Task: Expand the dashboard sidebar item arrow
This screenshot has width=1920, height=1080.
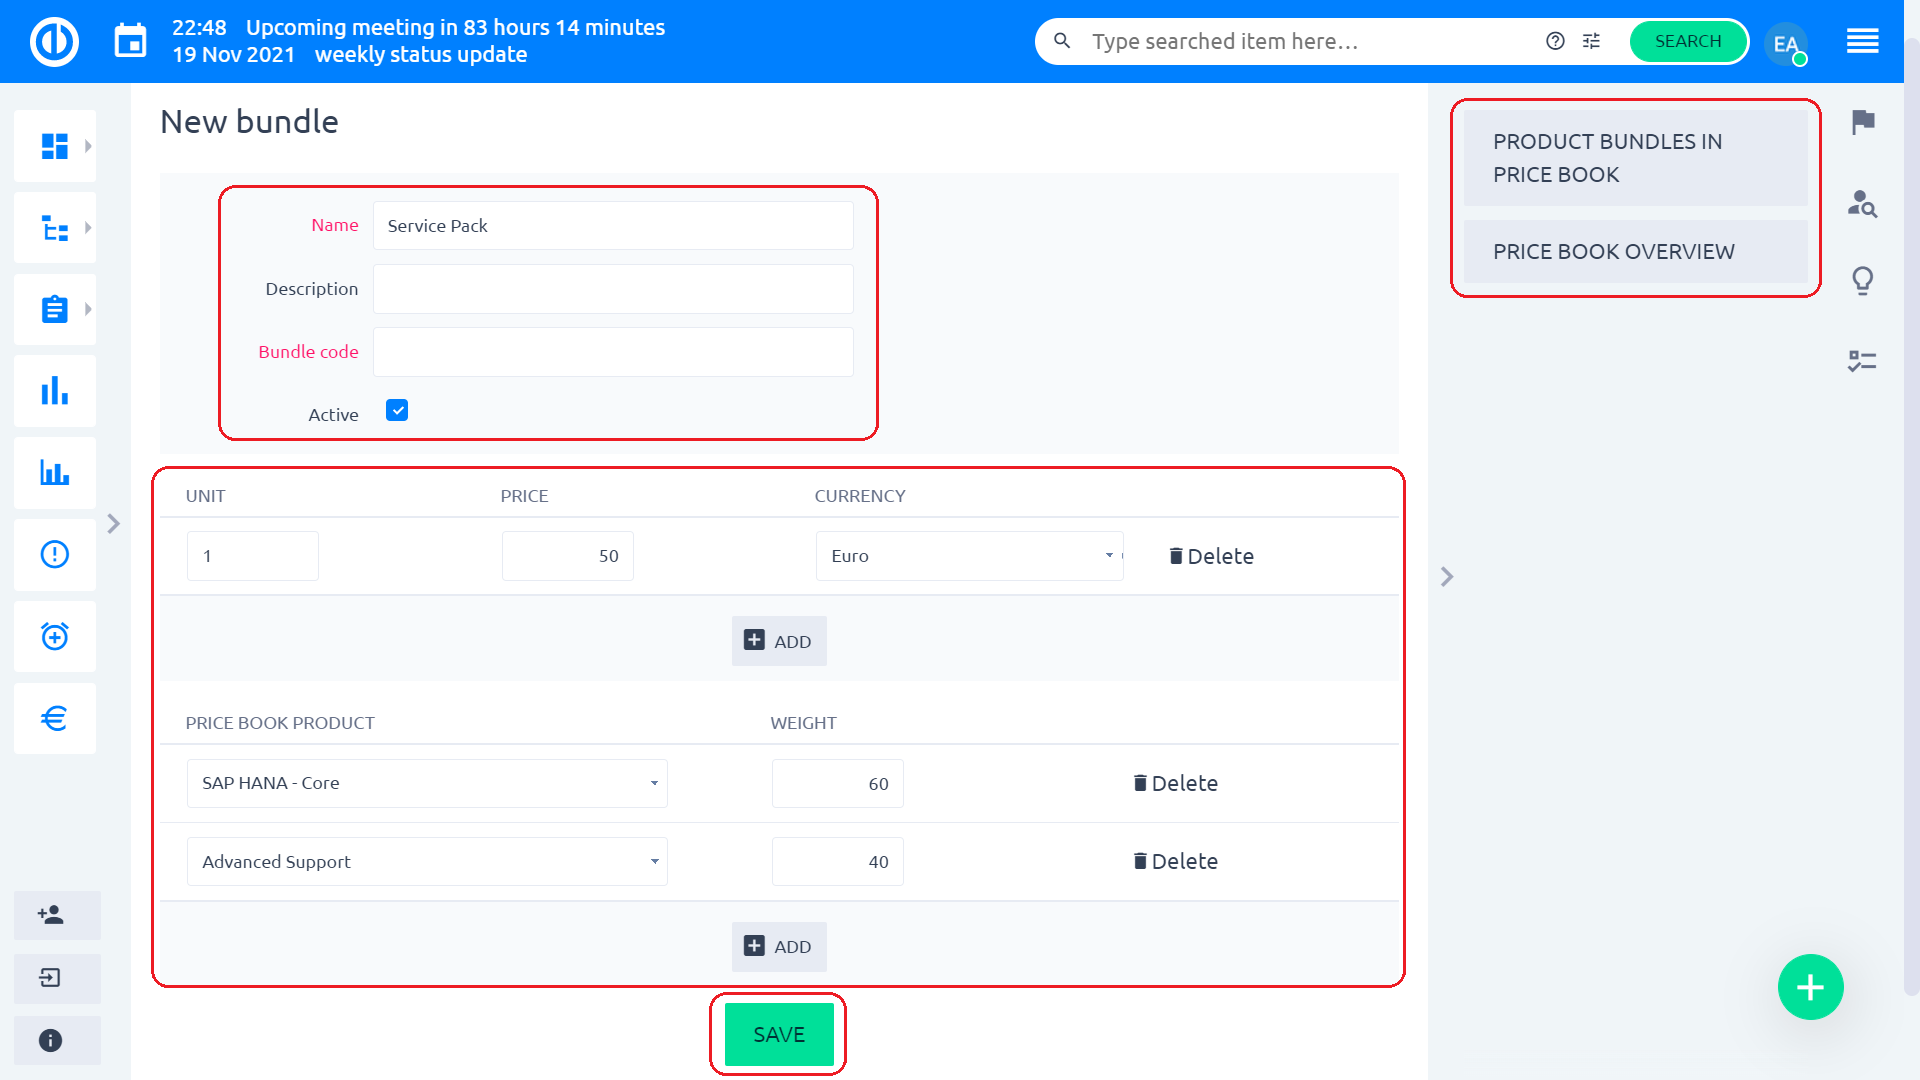Action: pyautogui.click(x=88, y=146)
